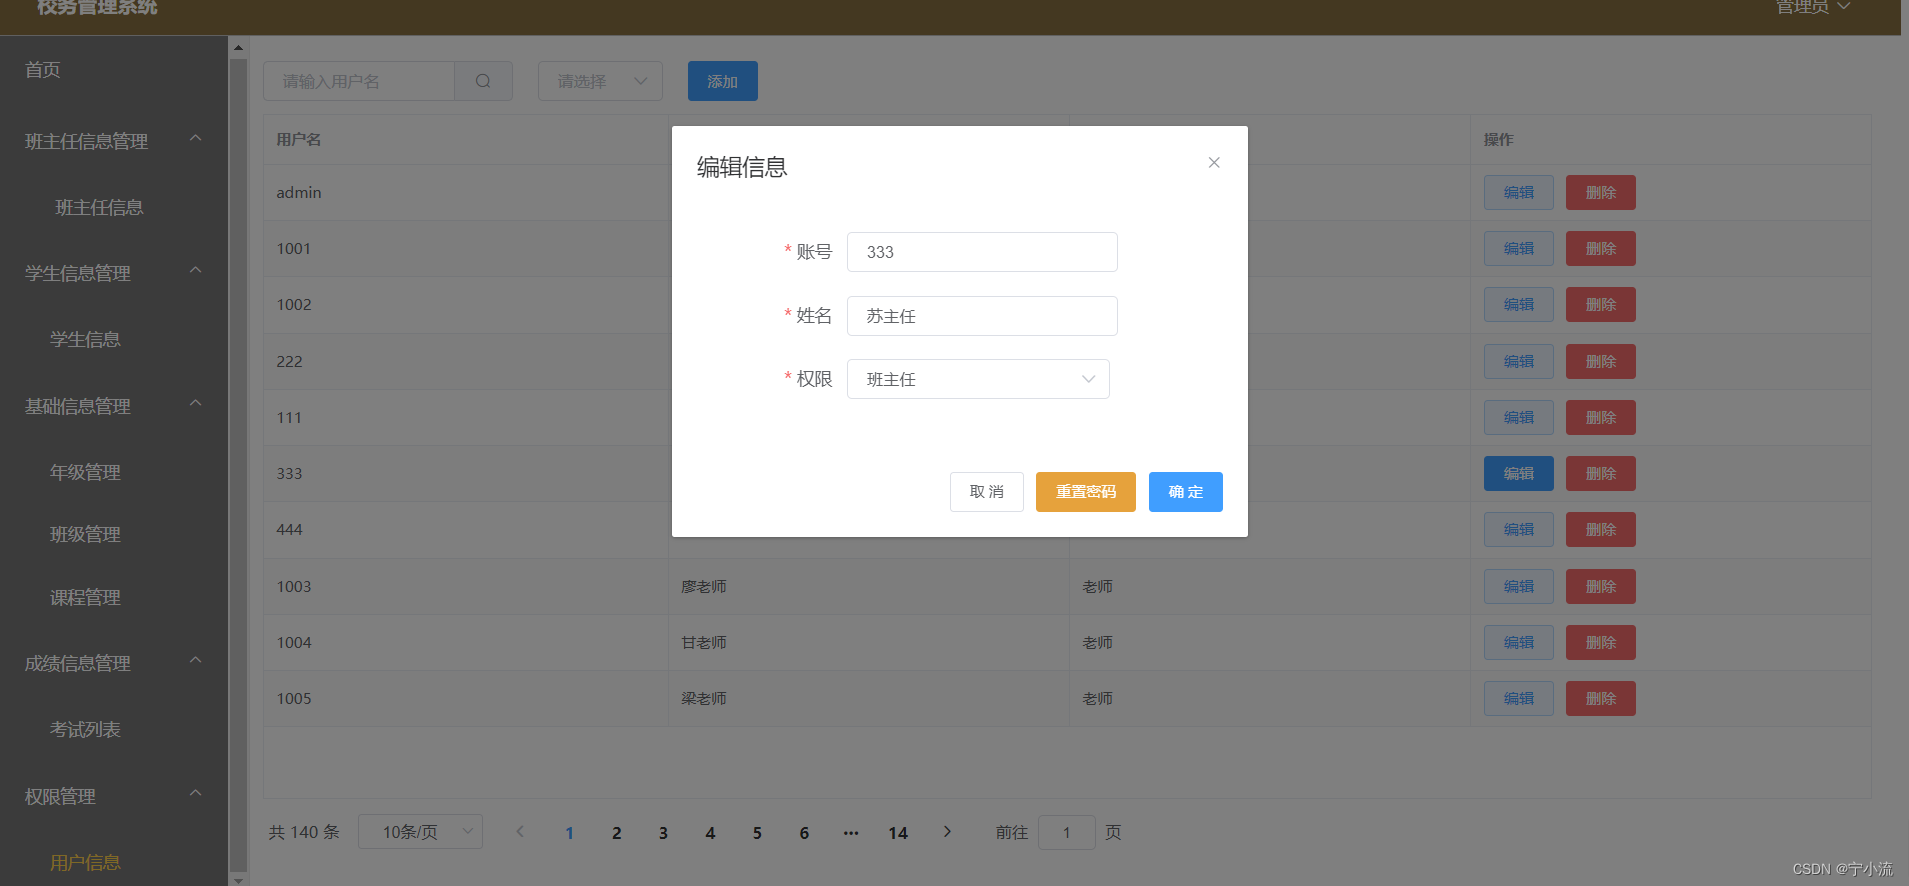Viewport: 1909px width, 886px height.
Task: Click the 添加 button
Action: pyautogui.click(x=723, y=81)
